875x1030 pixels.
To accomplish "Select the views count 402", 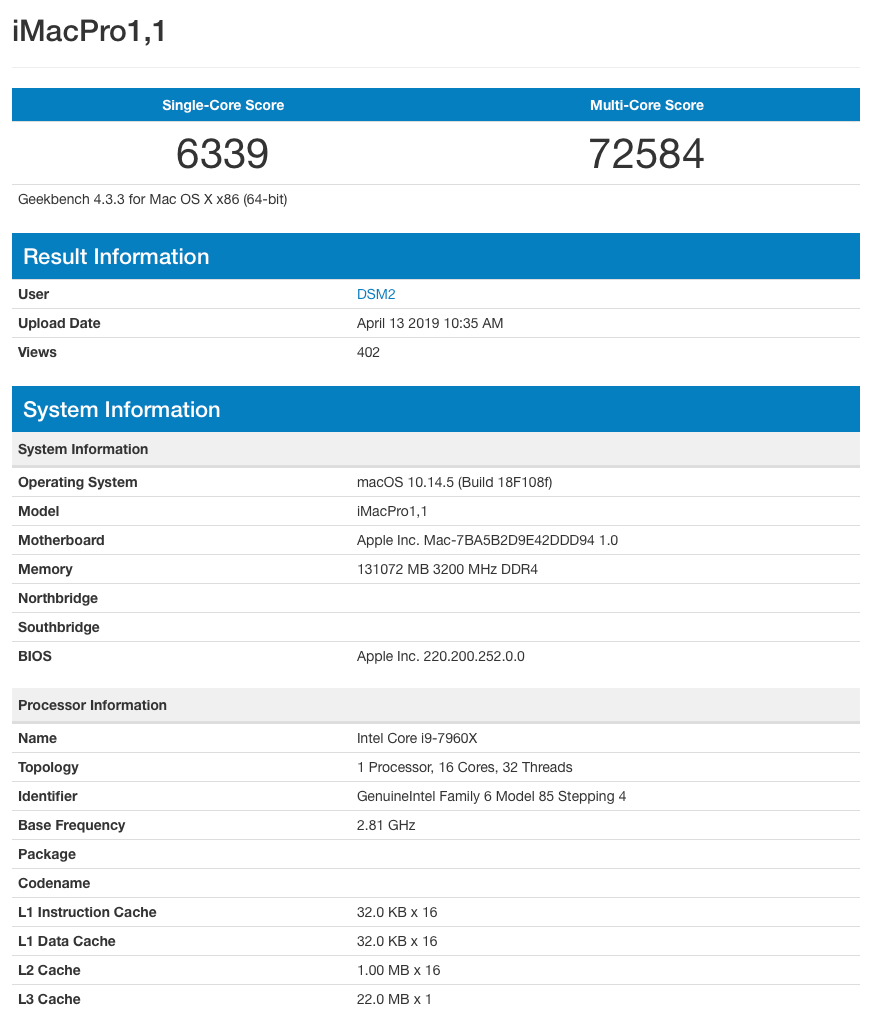I will 368,352.
